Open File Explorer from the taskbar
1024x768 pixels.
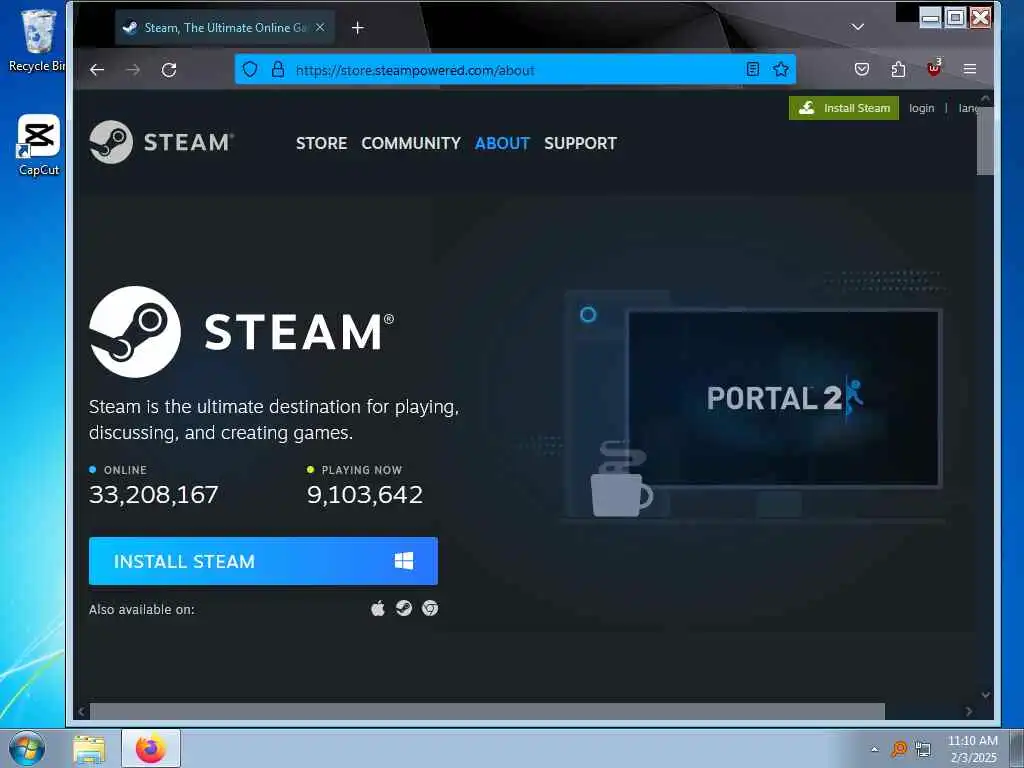89,749
